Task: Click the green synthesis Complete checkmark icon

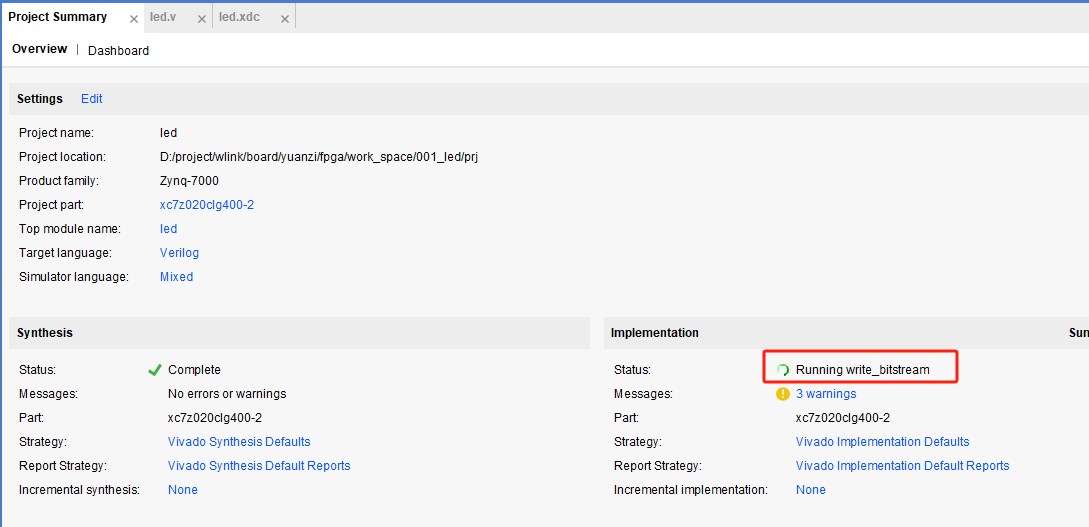Action: [x=155, y=370]
